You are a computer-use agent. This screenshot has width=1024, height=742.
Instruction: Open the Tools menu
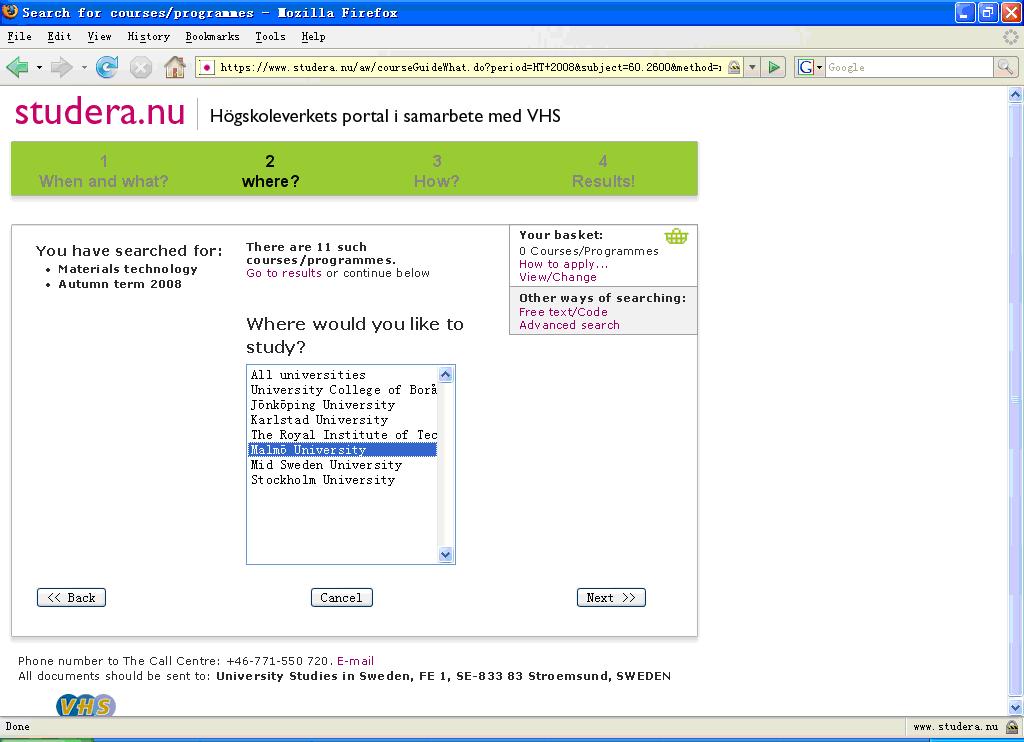[270, 37]
